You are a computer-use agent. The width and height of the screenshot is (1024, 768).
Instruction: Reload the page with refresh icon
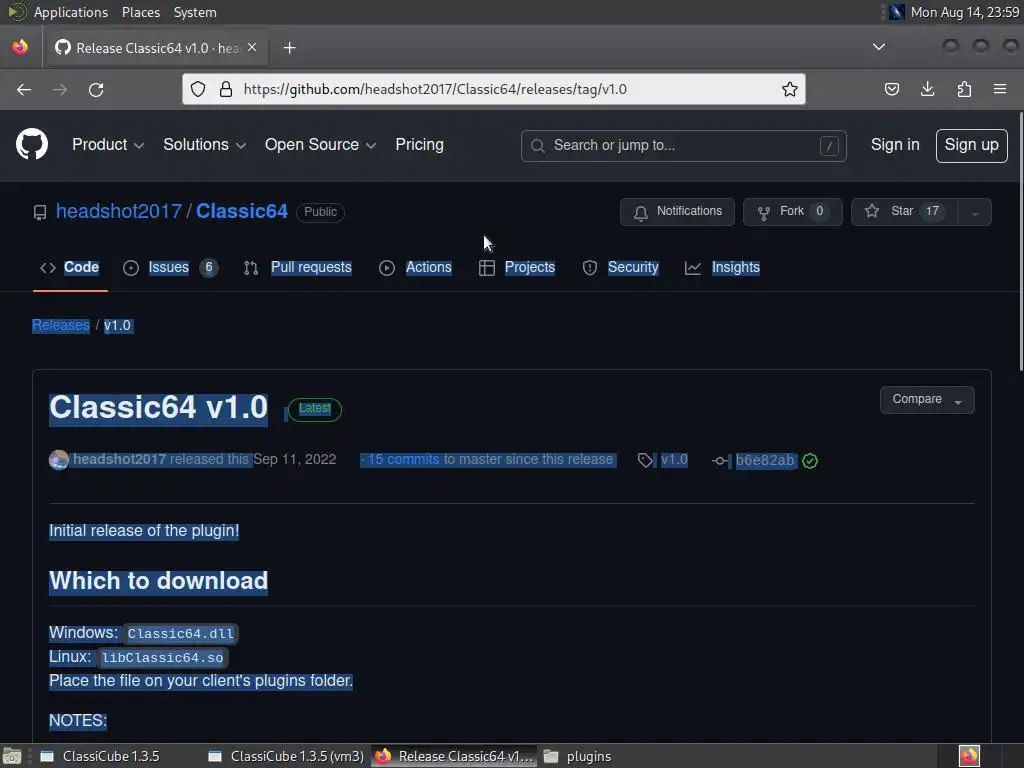(96, 89)
